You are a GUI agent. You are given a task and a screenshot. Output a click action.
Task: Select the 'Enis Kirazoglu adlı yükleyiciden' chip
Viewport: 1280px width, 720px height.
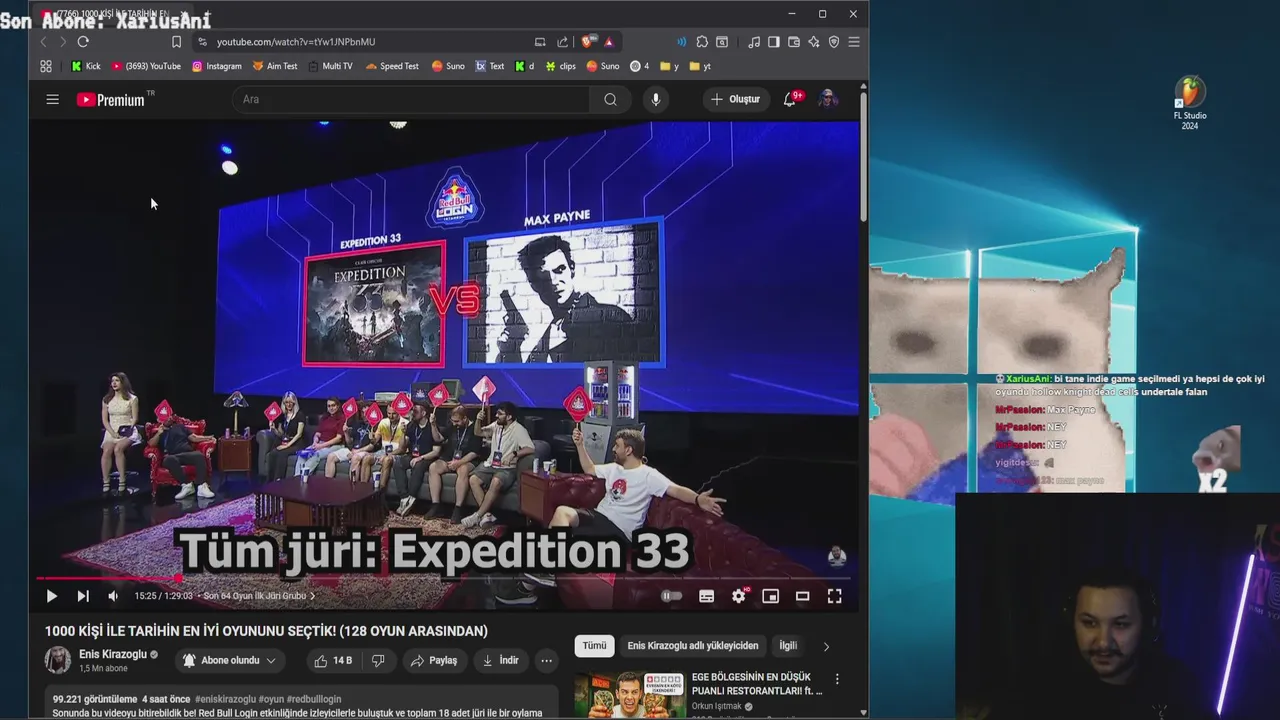click(693, 646)
